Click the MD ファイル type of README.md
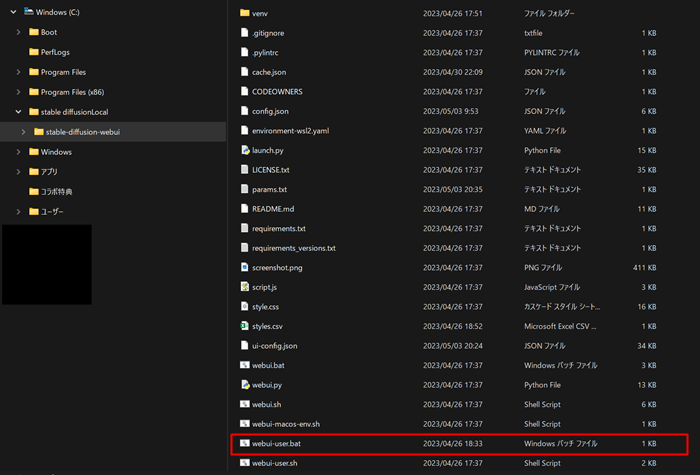 click(x=542, y=208)
